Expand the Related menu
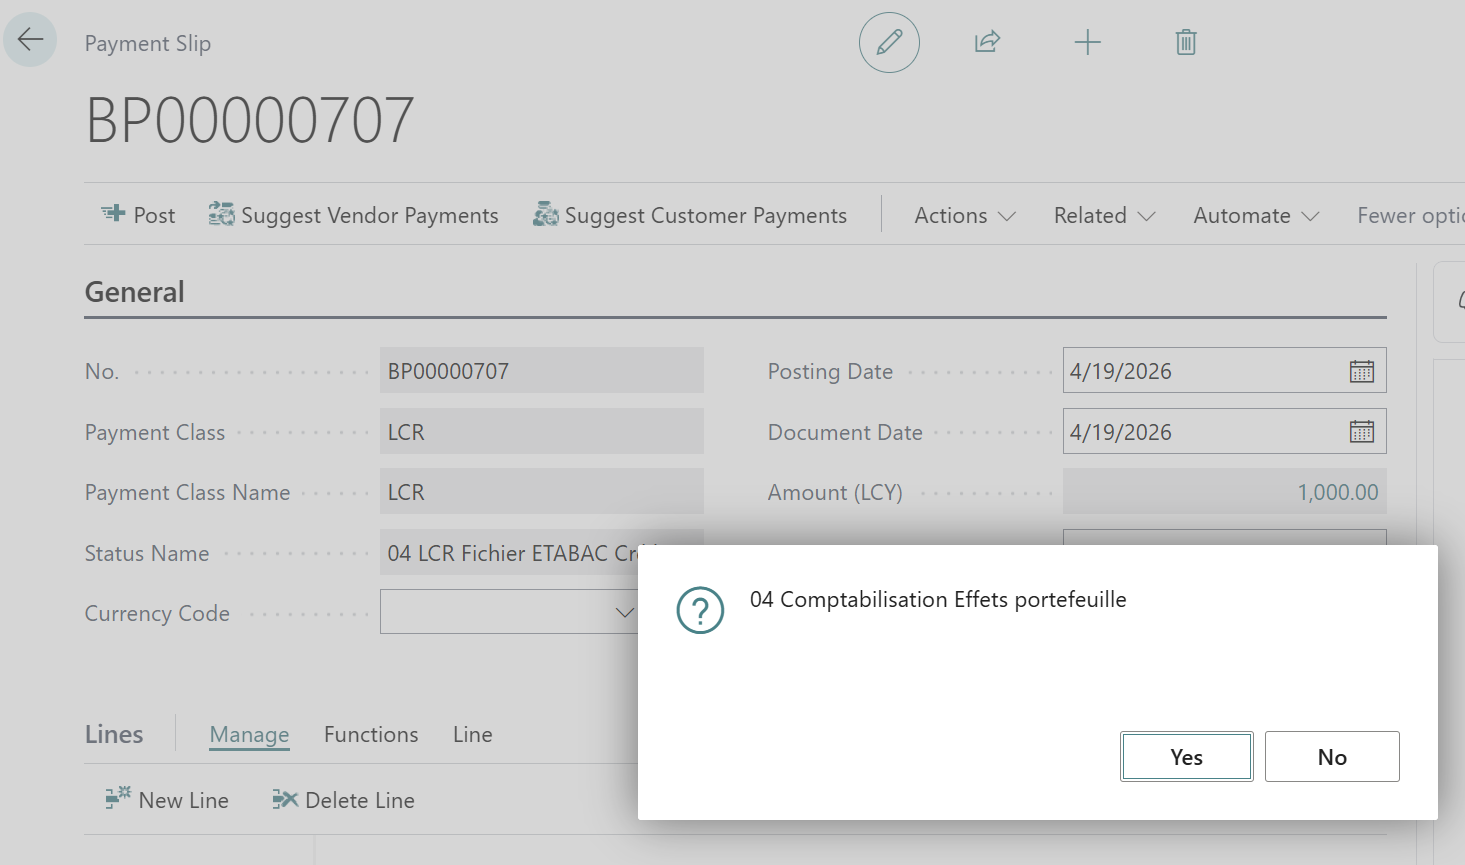 1104,215
